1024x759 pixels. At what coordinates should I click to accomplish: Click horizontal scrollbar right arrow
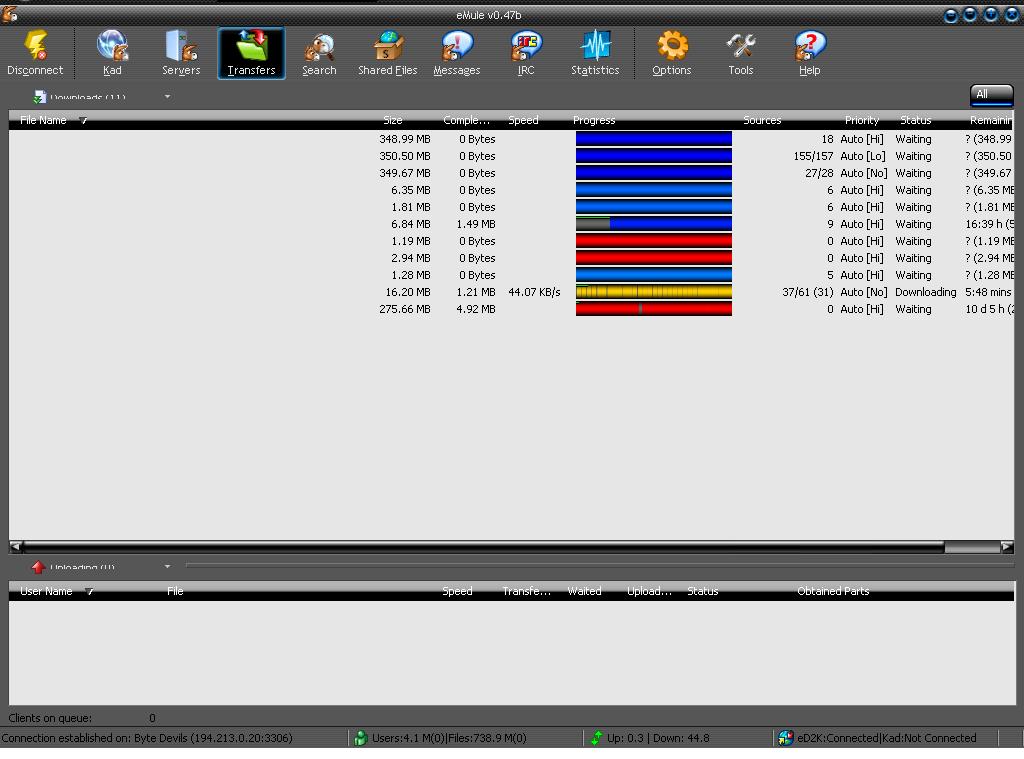pyautogui.click(x=1007, y=546)
